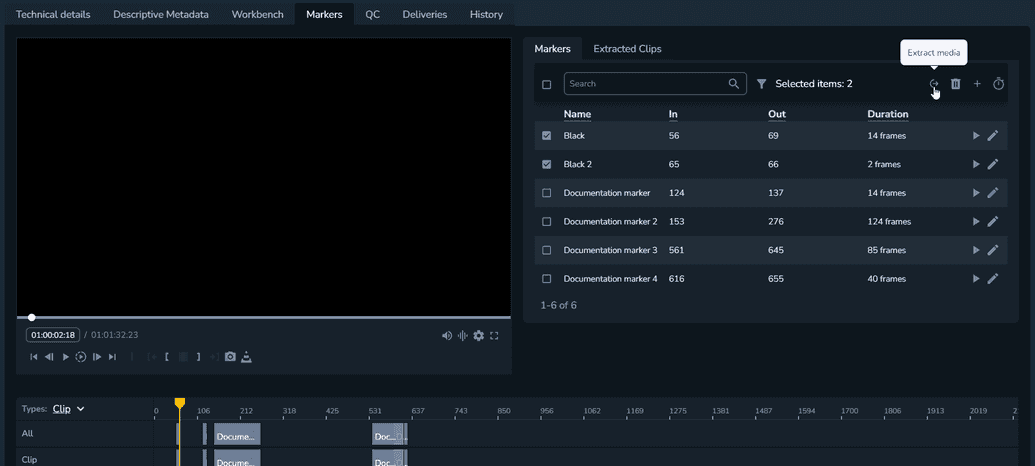Go to the Workbench tab
Viewport: 1035px width, 466px height.
257,14
